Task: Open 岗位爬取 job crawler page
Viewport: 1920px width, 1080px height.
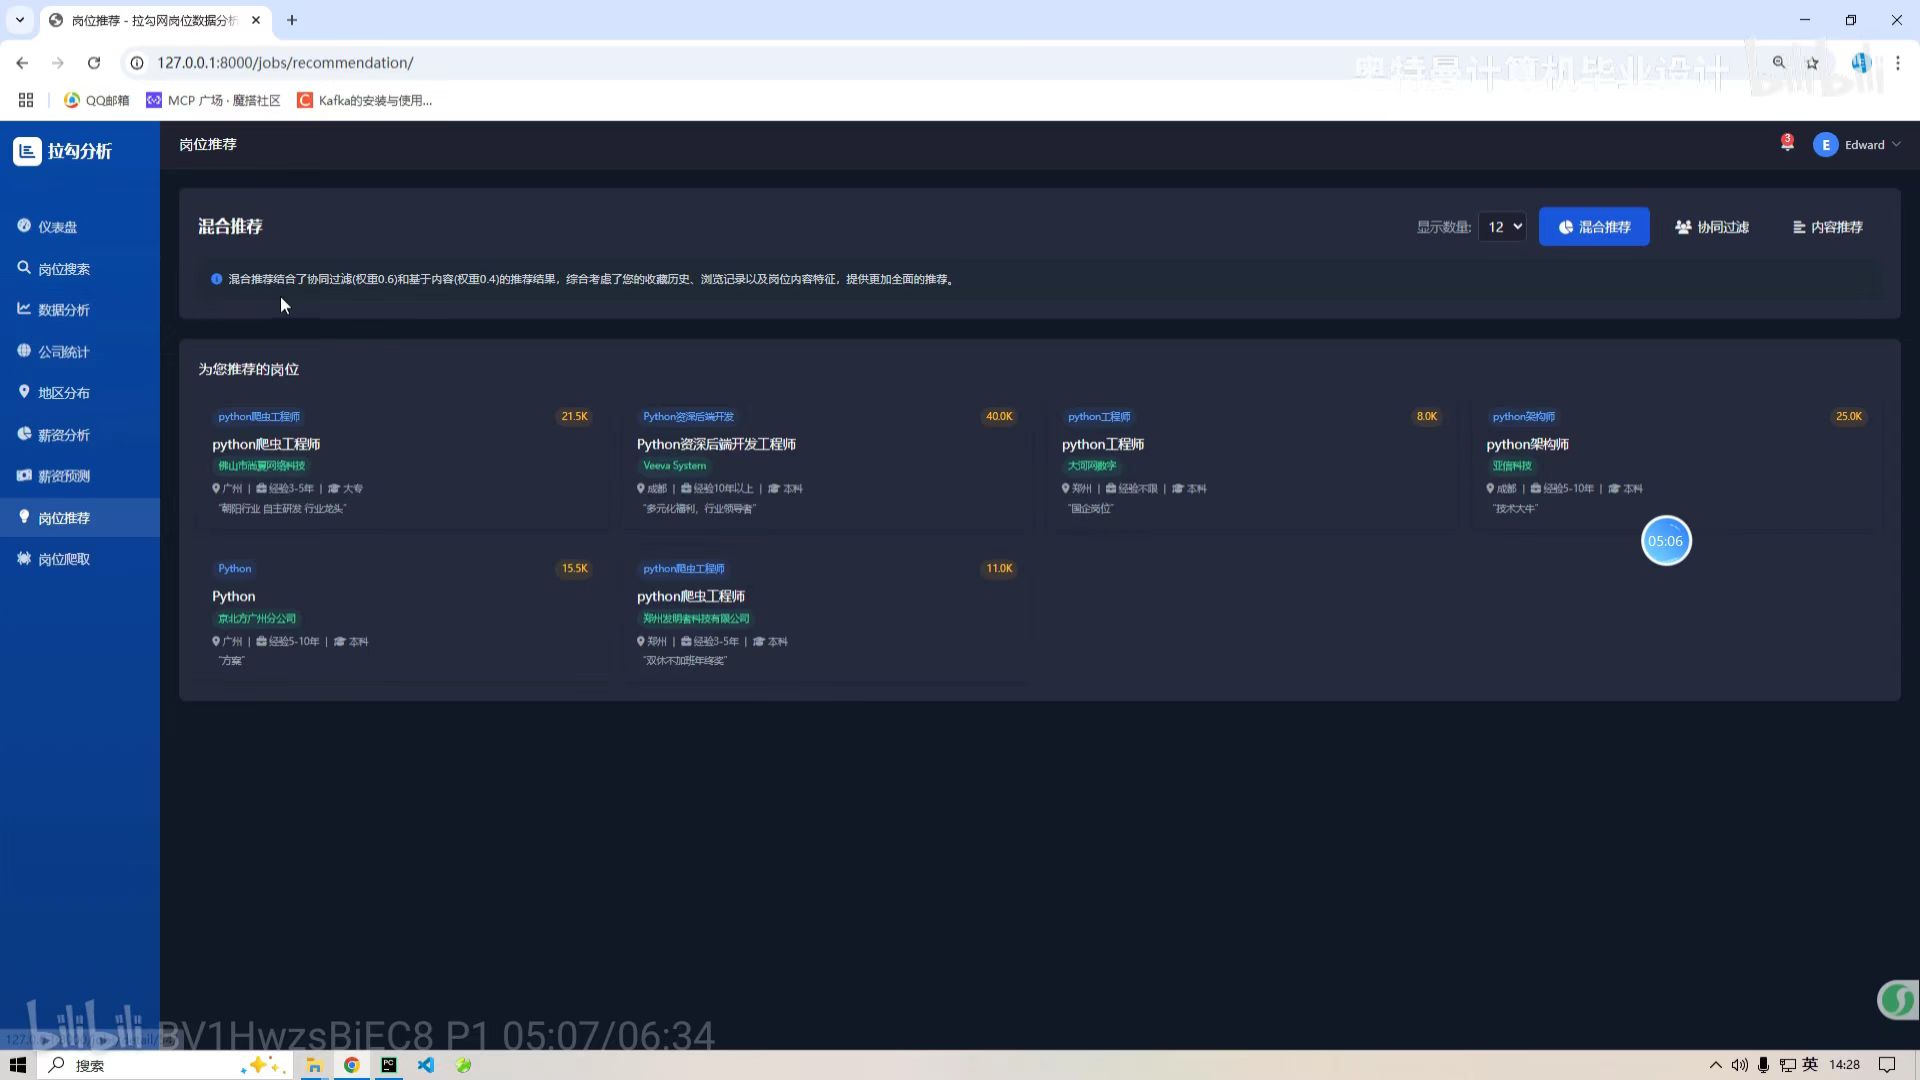Action: coord(63,559)
